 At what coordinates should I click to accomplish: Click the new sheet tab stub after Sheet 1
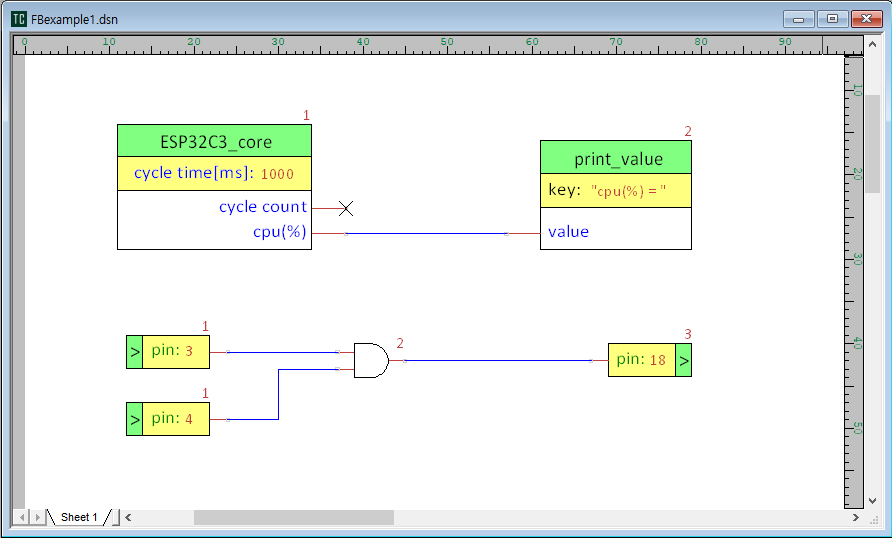[x=114, y=517]
